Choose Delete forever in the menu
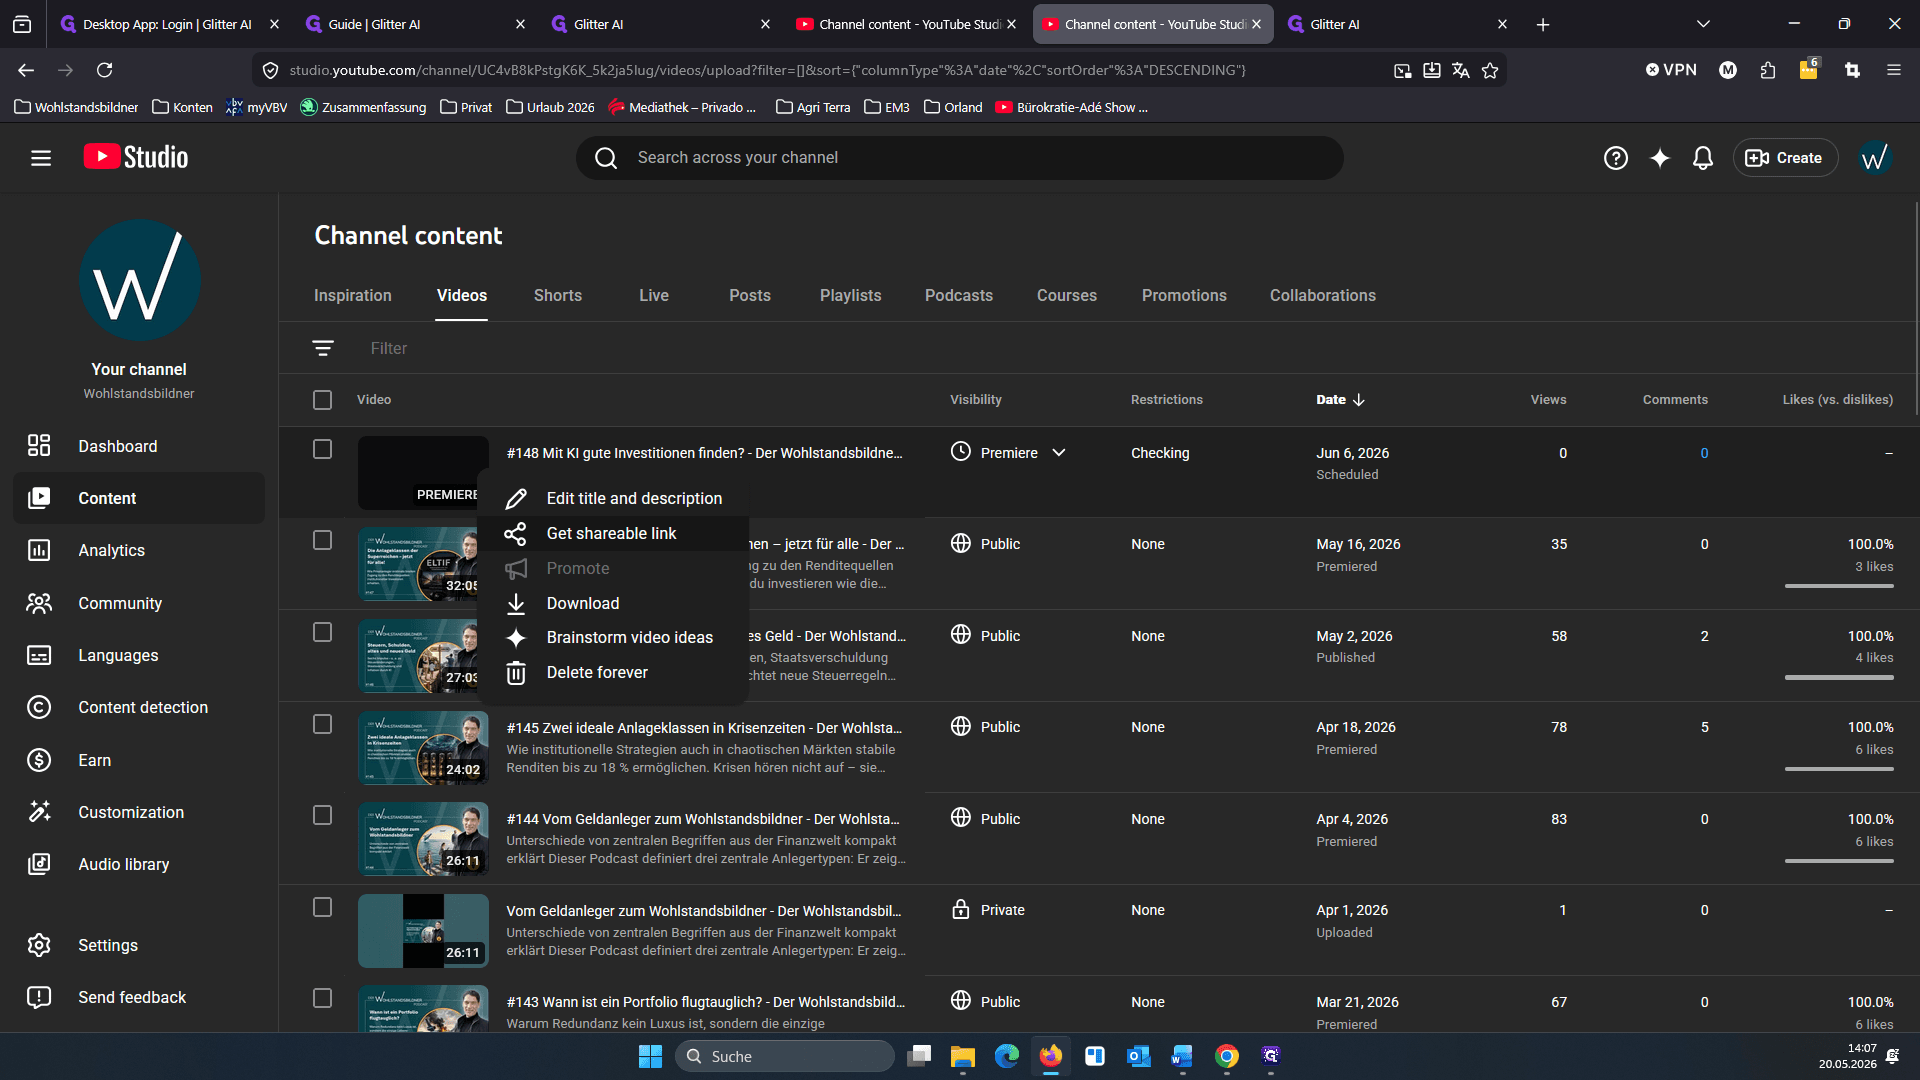1920x1080 pixels. coord(613,672)
